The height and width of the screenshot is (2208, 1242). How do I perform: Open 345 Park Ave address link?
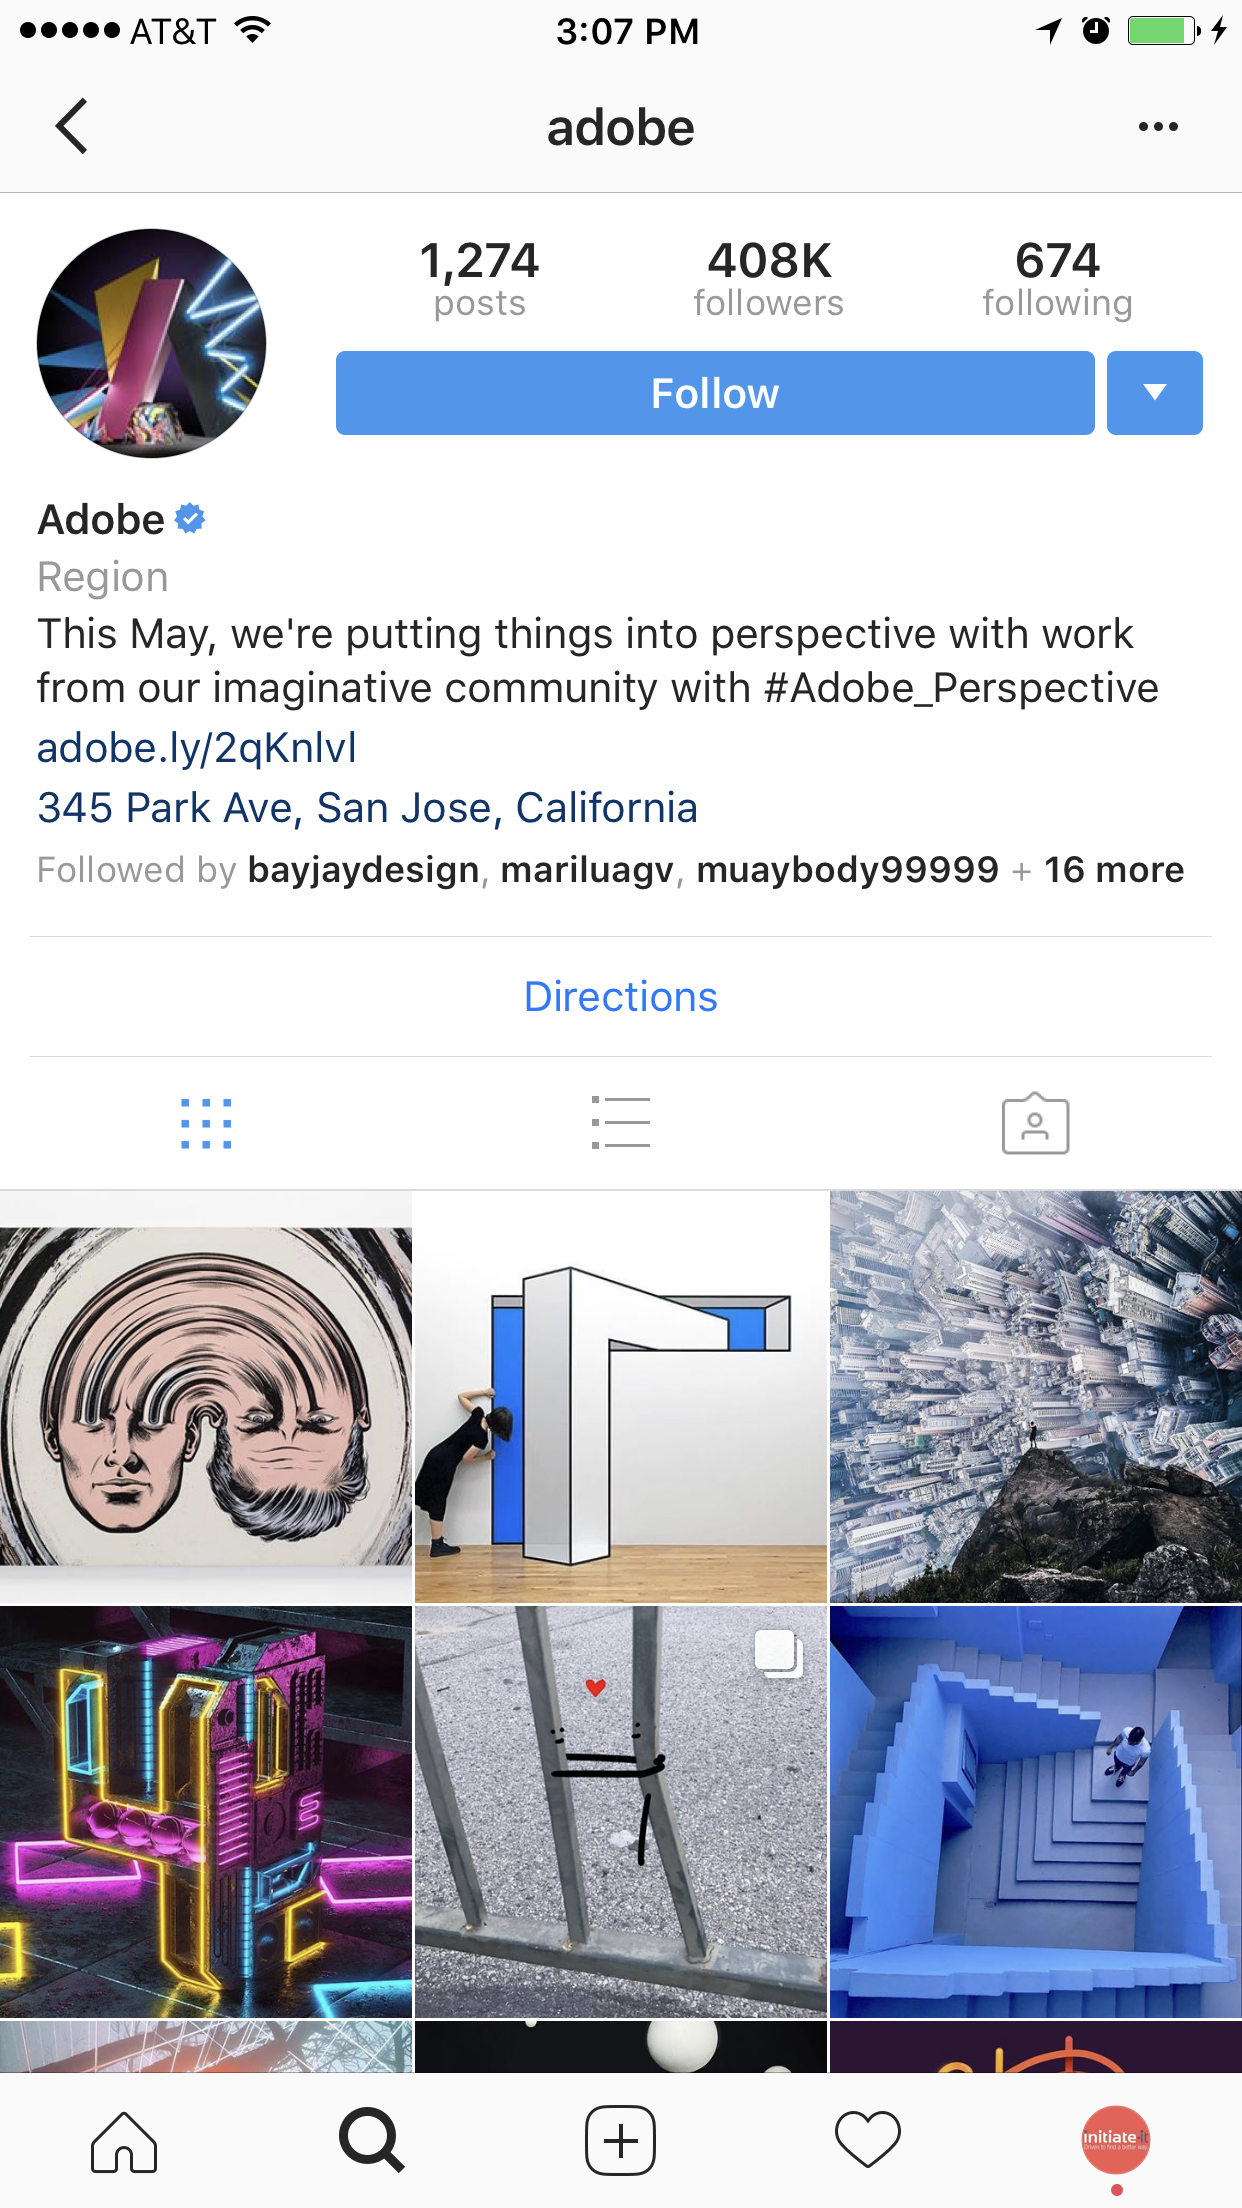click(367, 808)
